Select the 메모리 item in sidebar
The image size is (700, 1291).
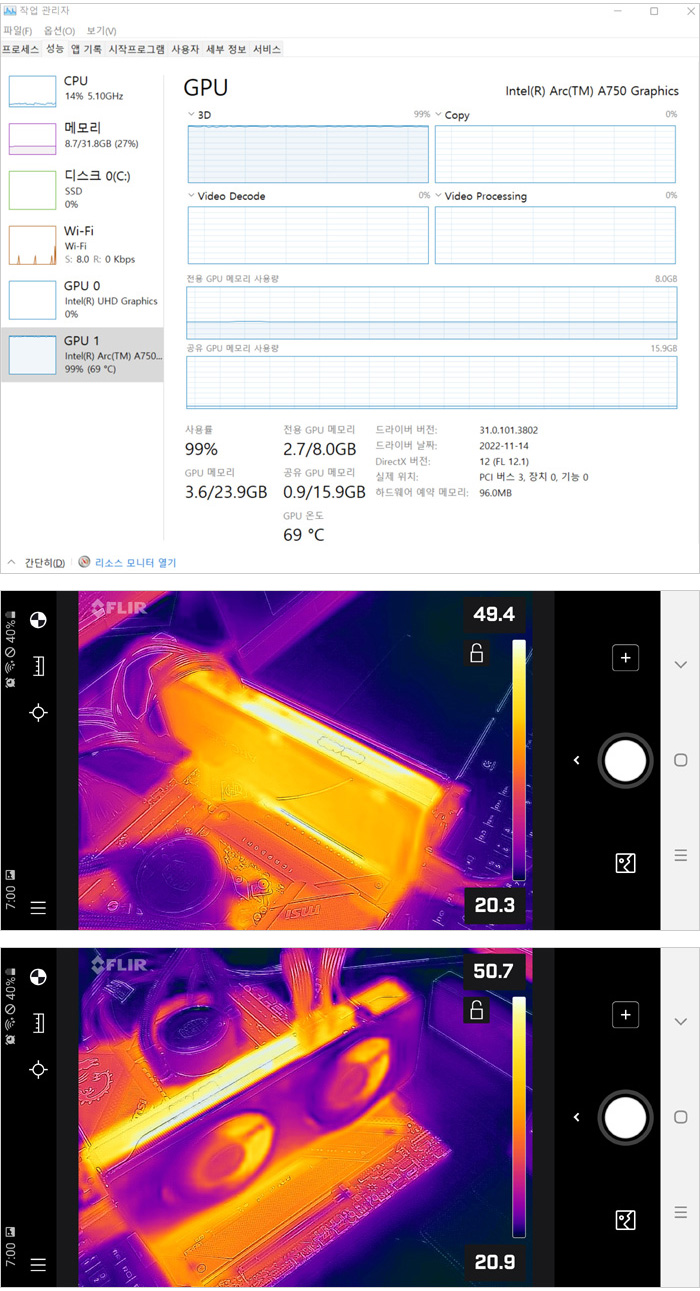click(x=82, y=136)
